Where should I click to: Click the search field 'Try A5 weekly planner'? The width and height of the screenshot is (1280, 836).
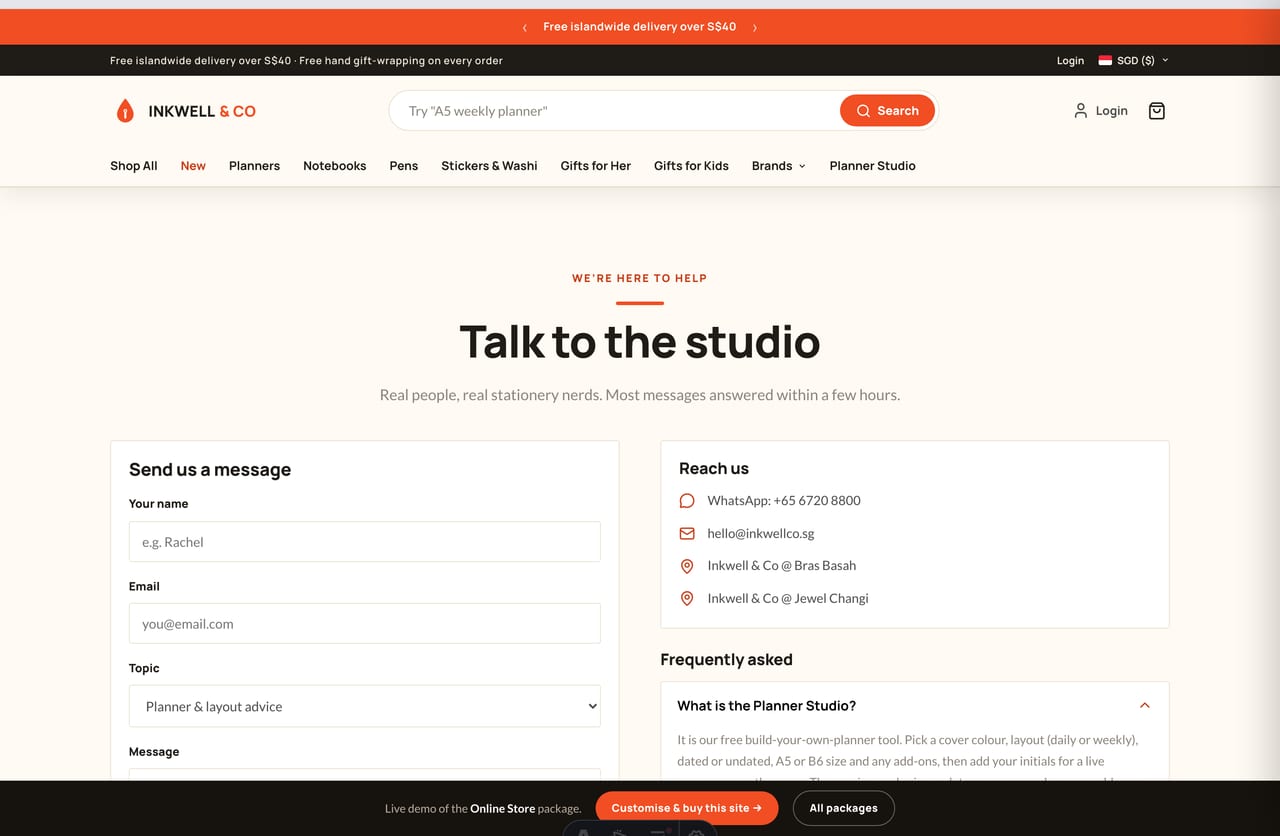point(614,111)
